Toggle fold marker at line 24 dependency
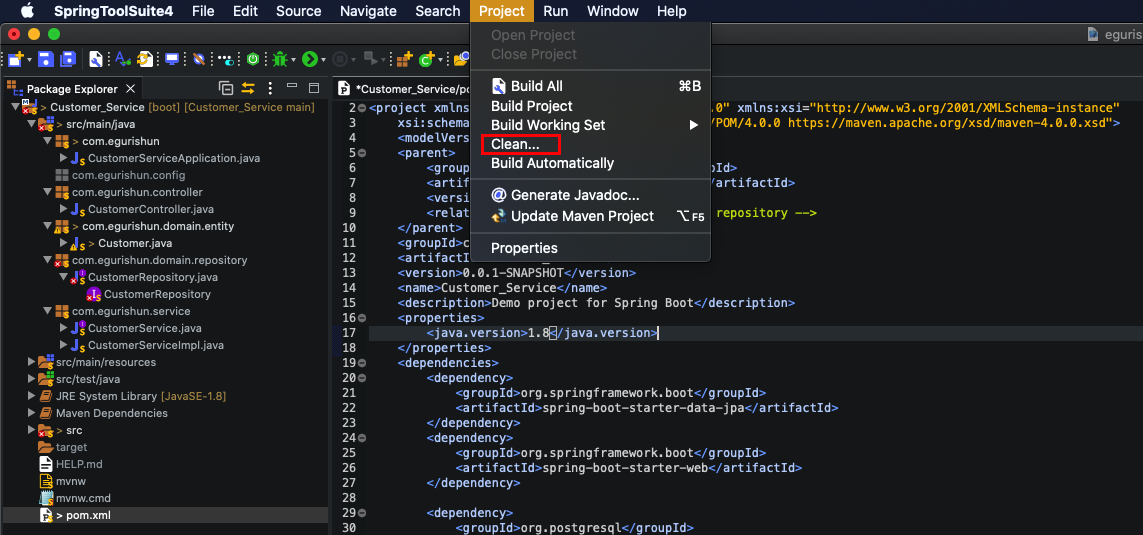1143x535 pixels. click(x=362, y=437)
